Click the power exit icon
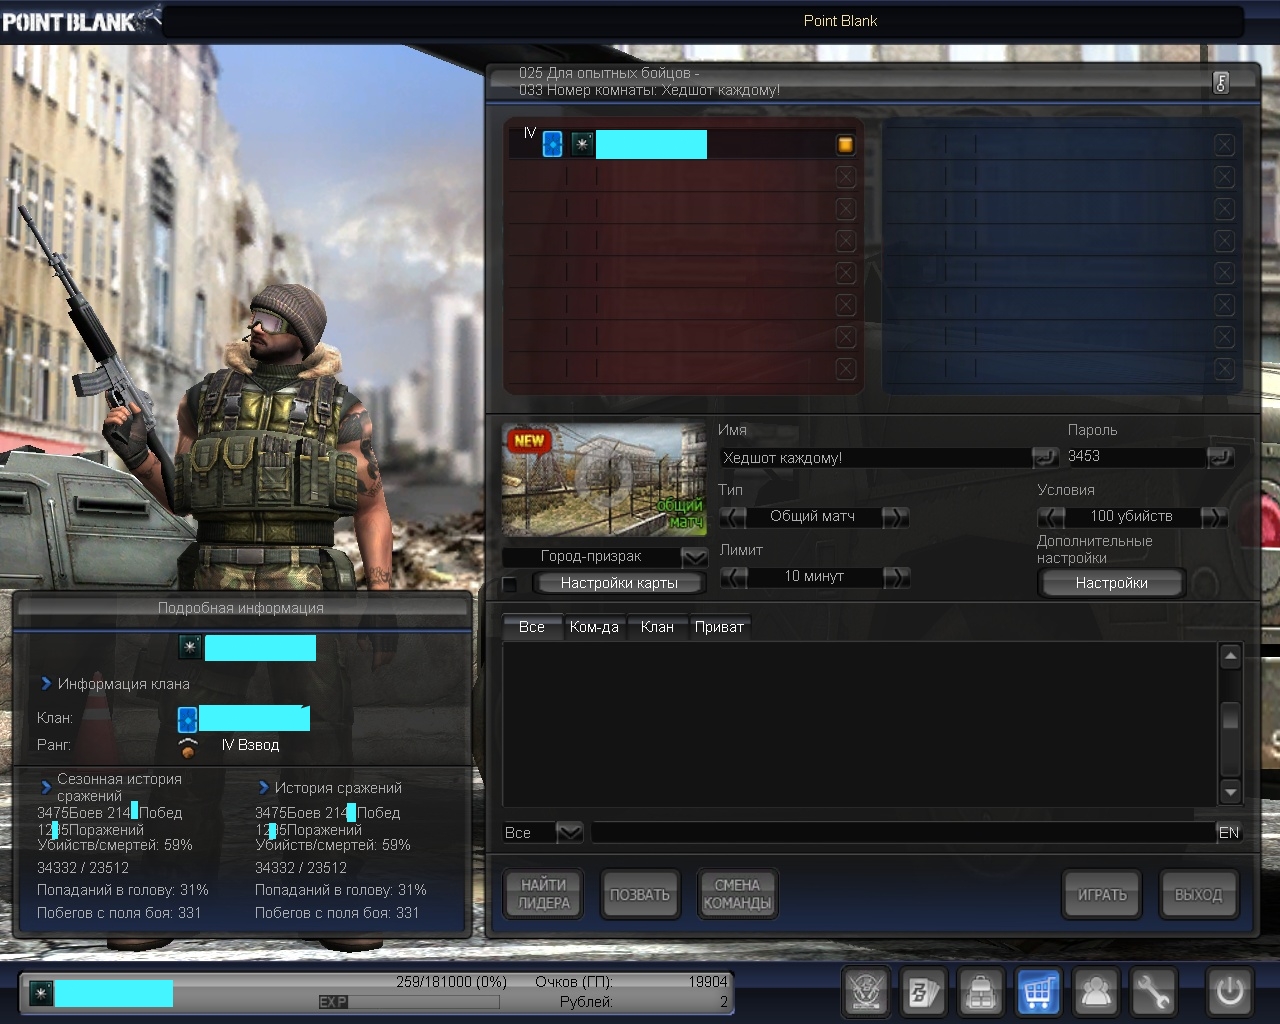Viewport: 1280px width, 1024px height. [x=1229, y=992]
